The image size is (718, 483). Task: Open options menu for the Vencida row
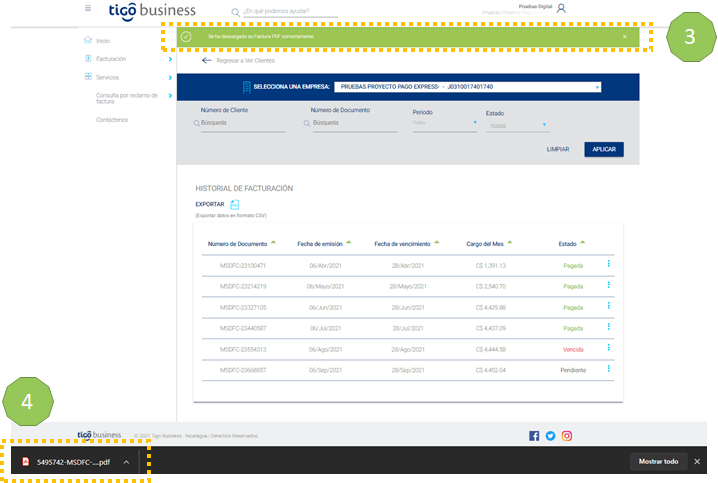[x=609, y=347]
